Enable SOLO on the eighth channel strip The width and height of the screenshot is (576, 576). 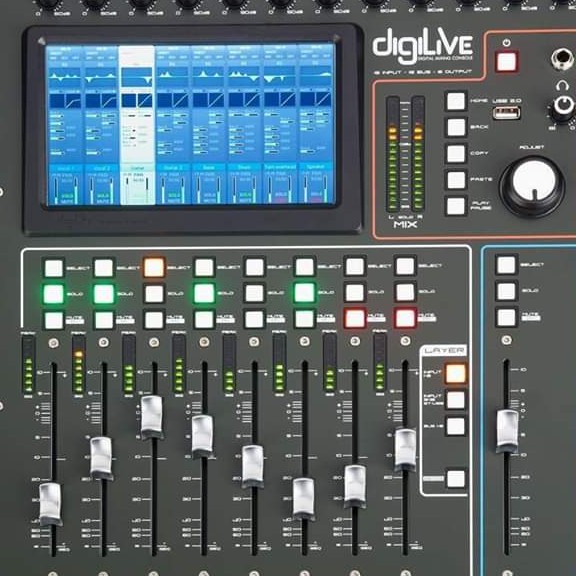tap(405, 292)
